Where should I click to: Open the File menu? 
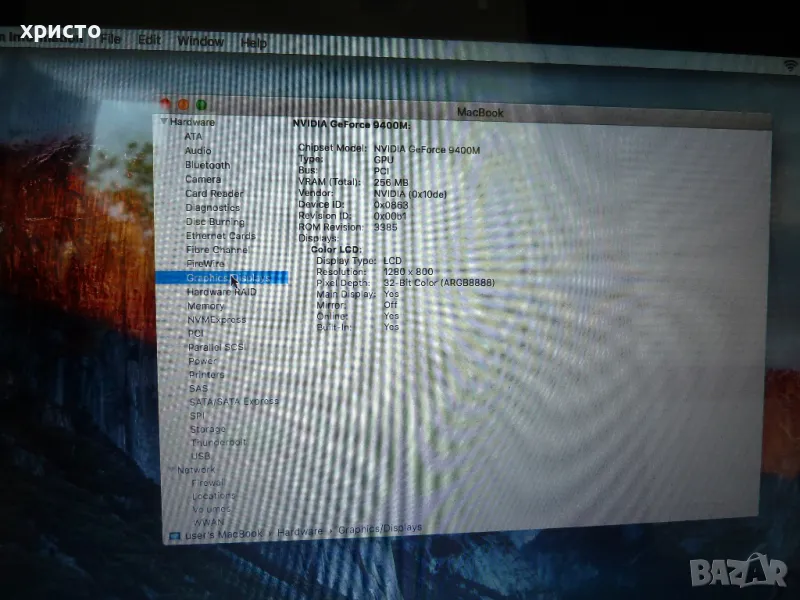pyautogui.click(x=110, y=39)
